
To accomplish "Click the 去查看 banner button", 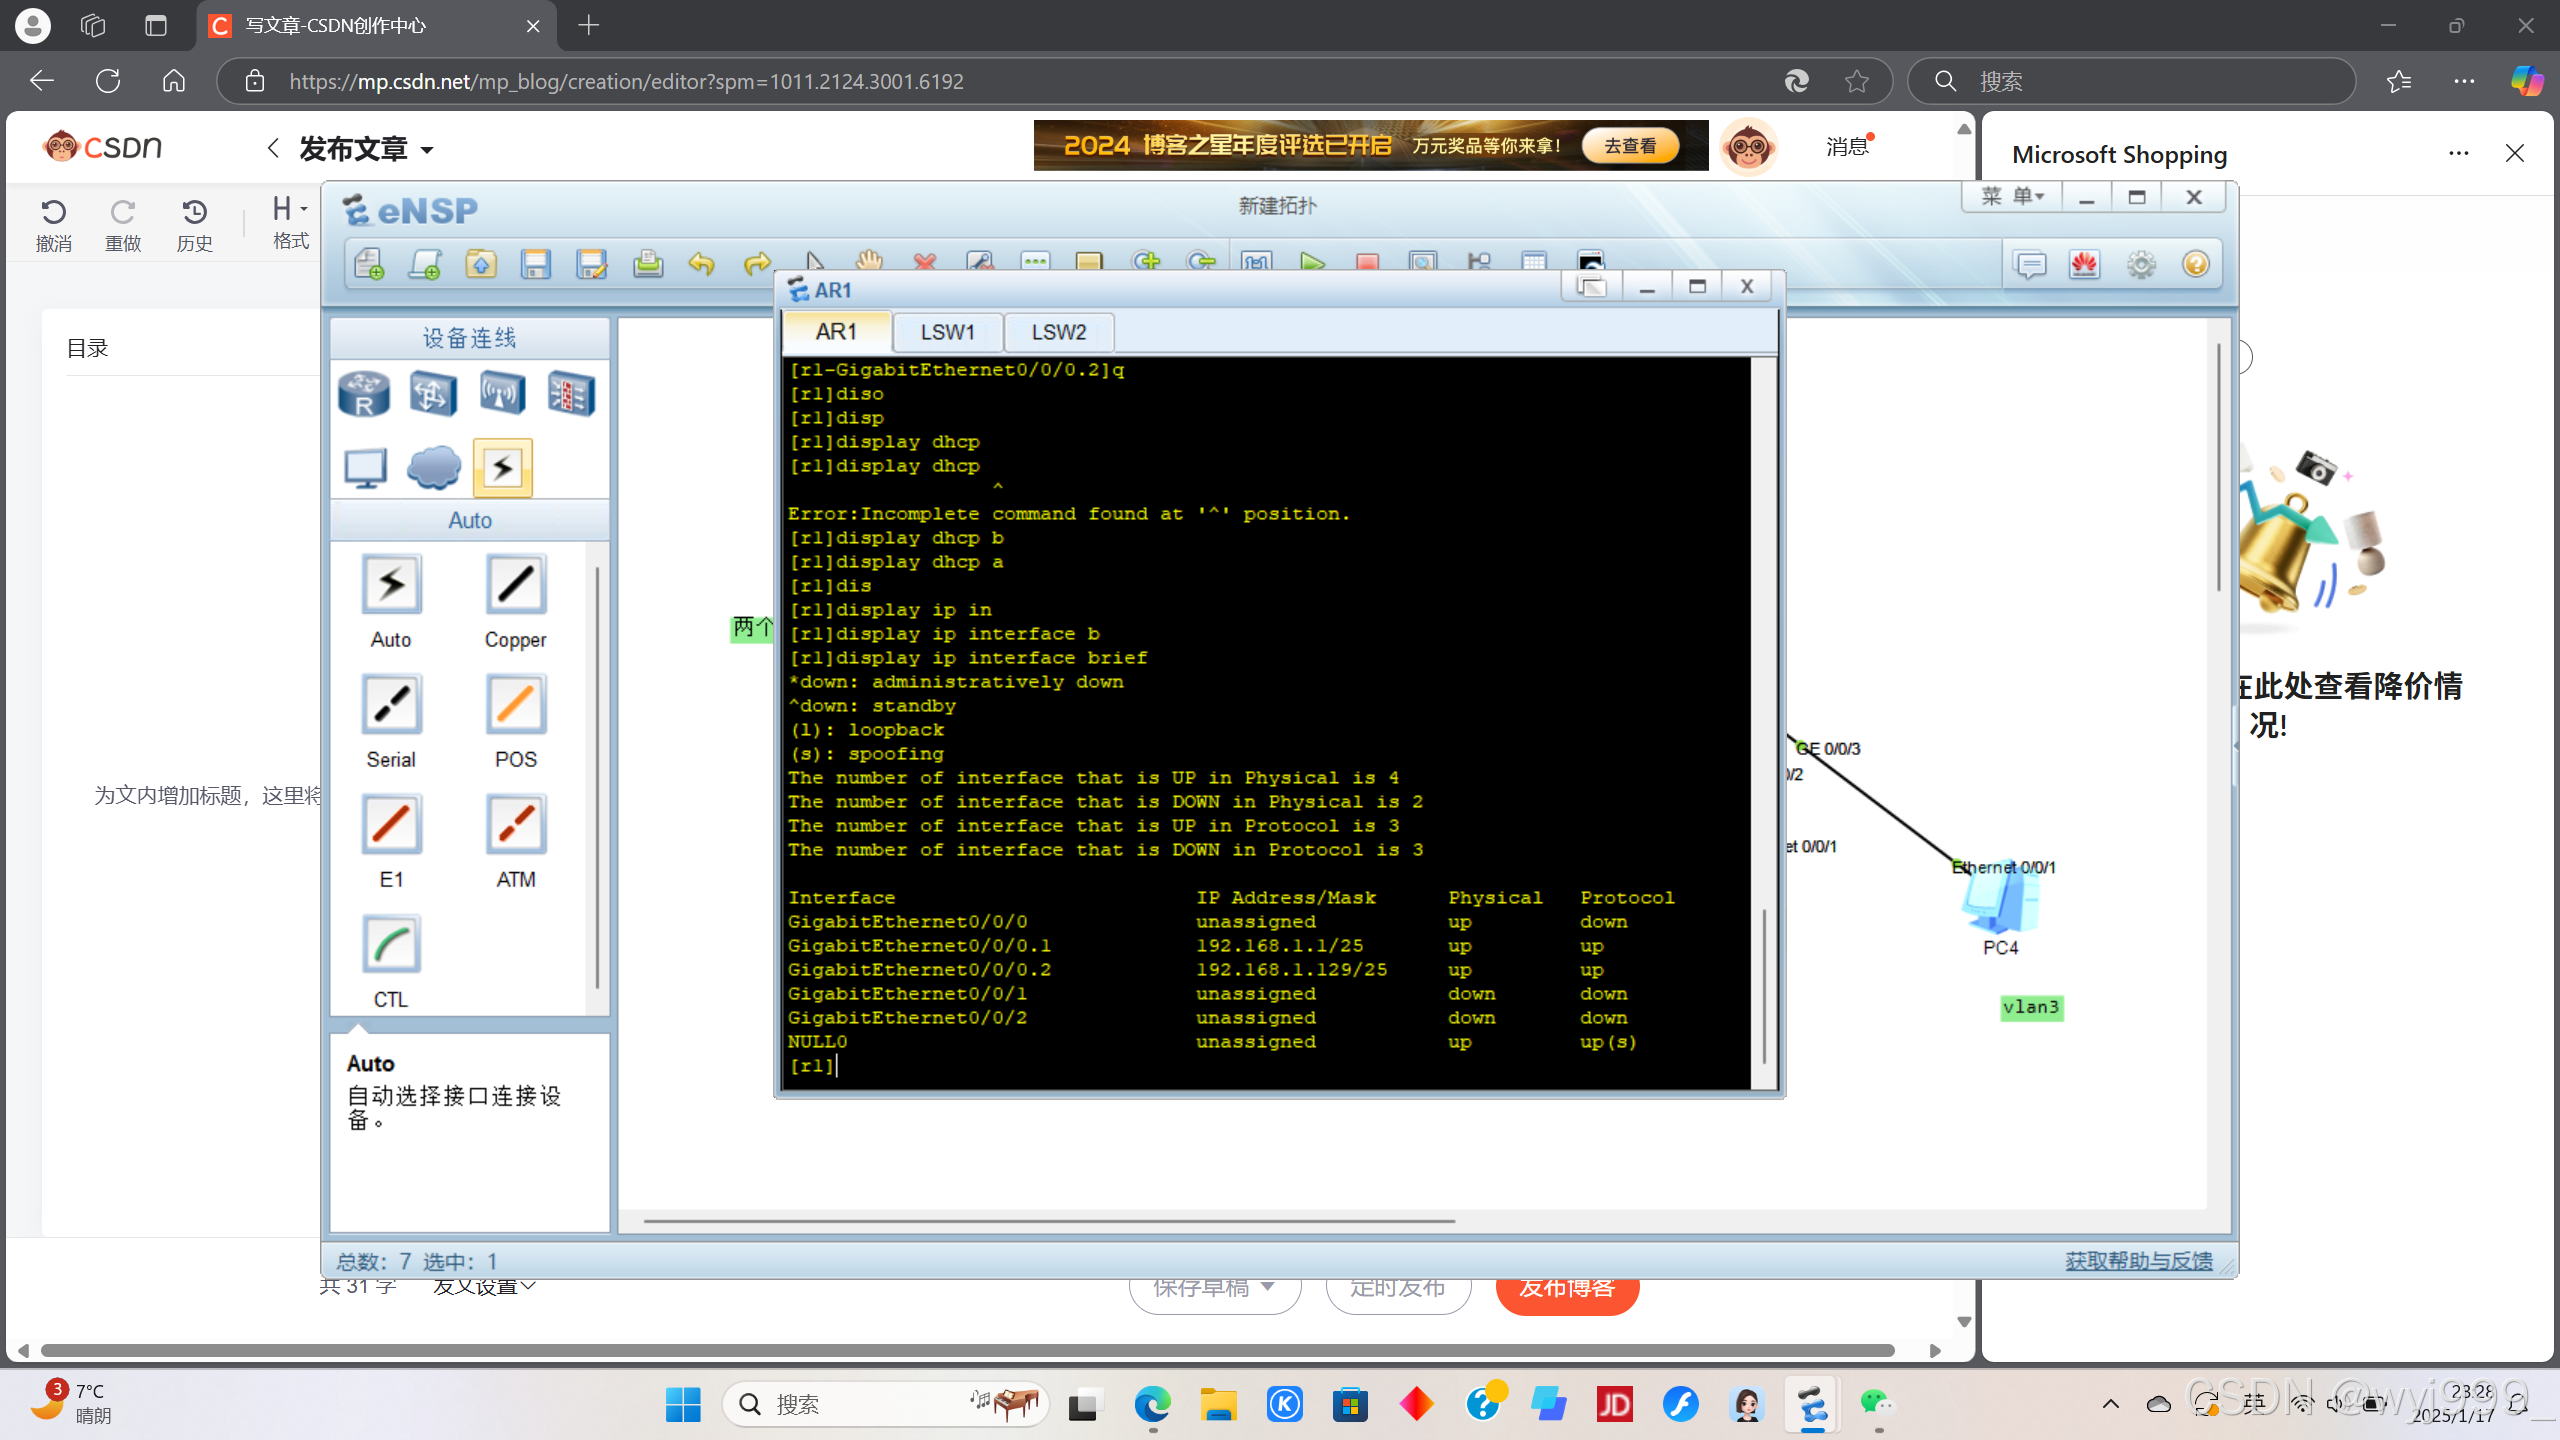I will click(x=1629, y=146).
